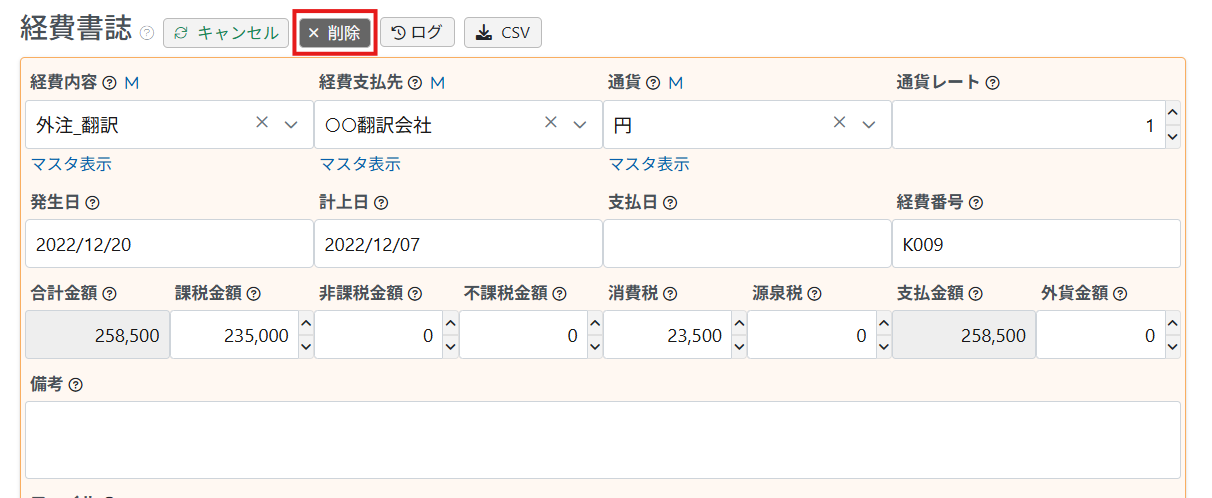Screen dimensions: 1212x498
Task: Click the help icon next to 備考
Action: (75, 385)
